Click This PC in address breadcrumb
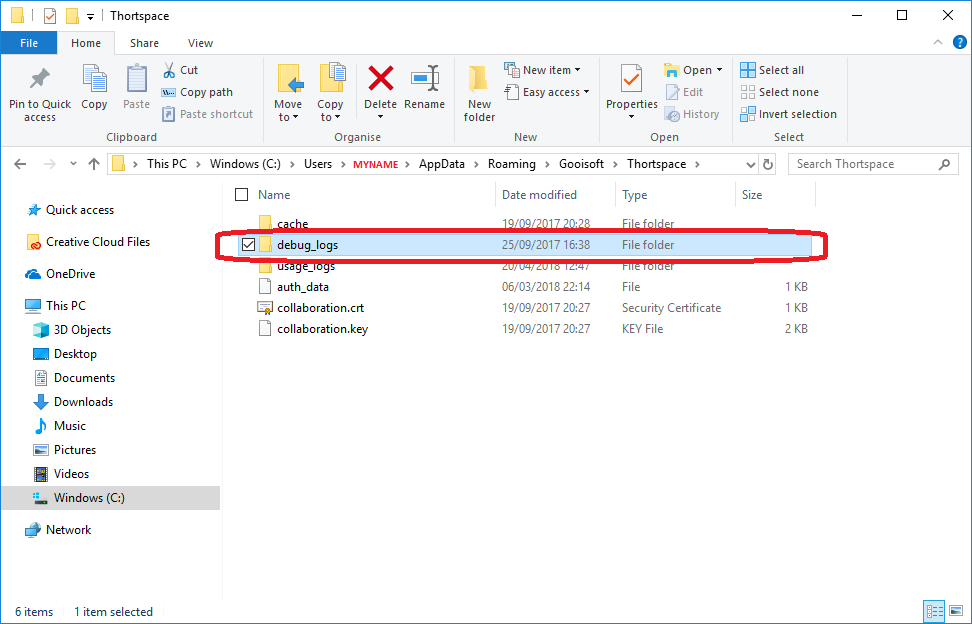This screenshot has width=972, height=624. pos(167,164)
